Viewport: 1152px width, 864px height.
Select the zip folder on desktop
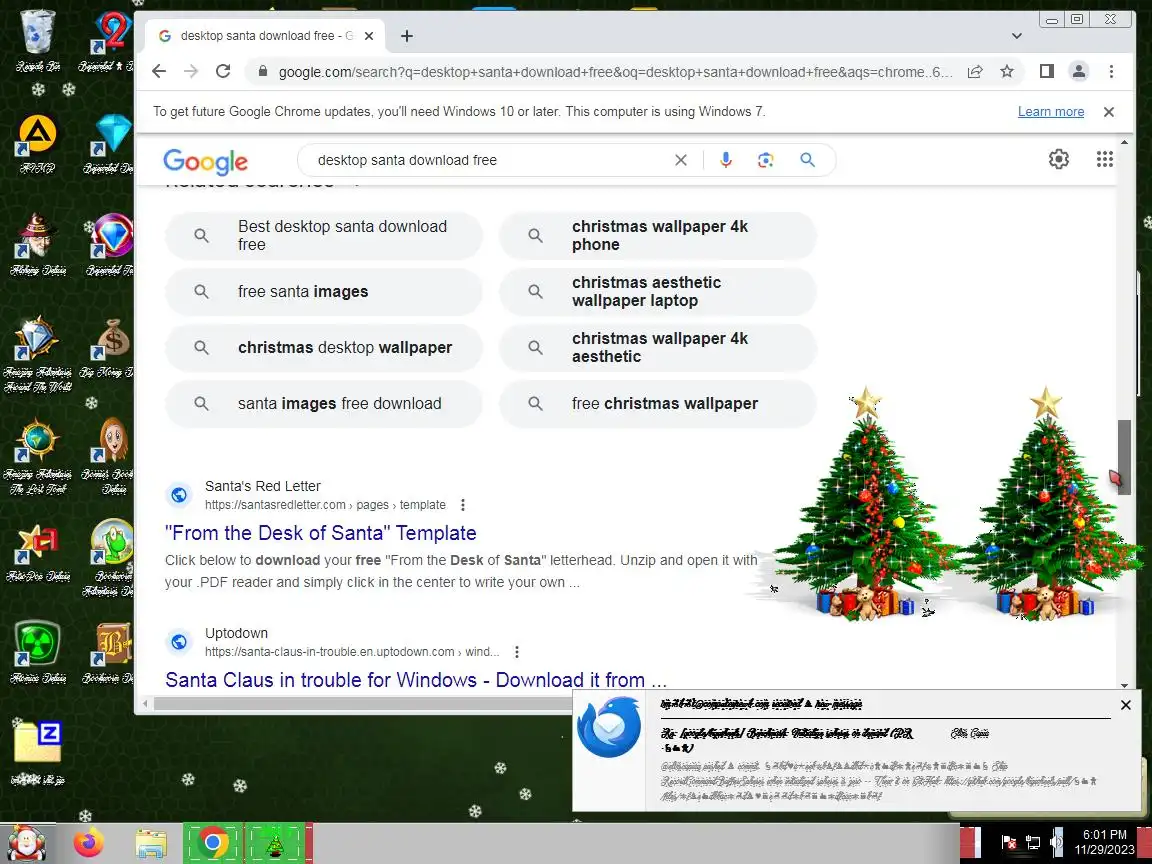(x=37, y=753)
